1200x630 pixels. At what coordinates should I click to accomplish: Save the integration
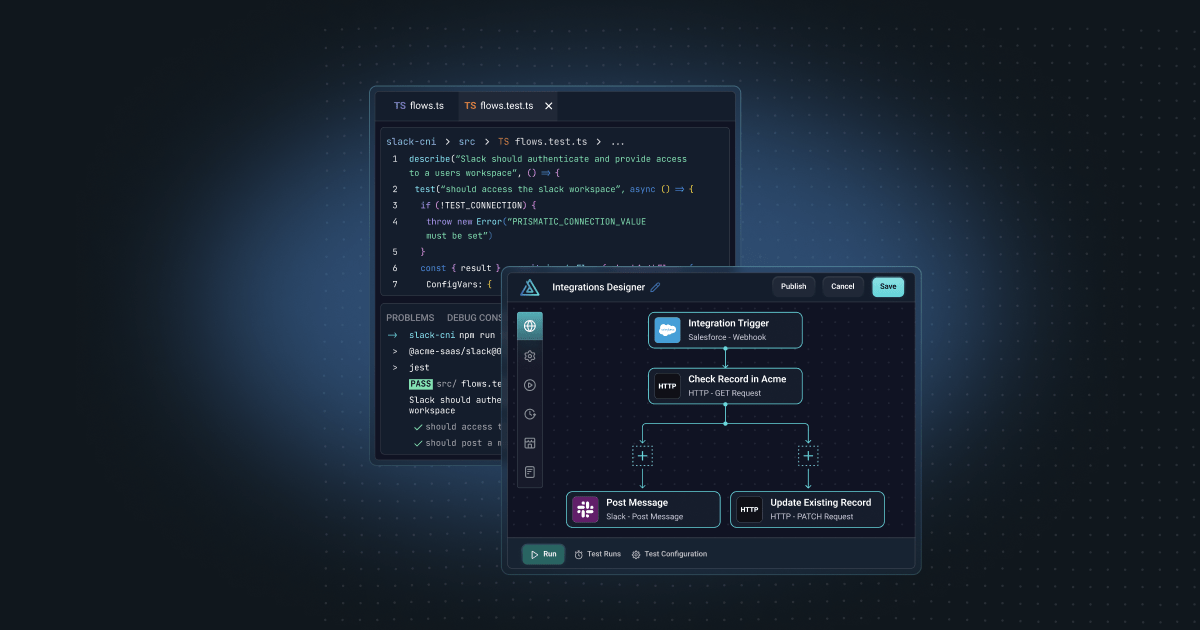pos(888,287)
